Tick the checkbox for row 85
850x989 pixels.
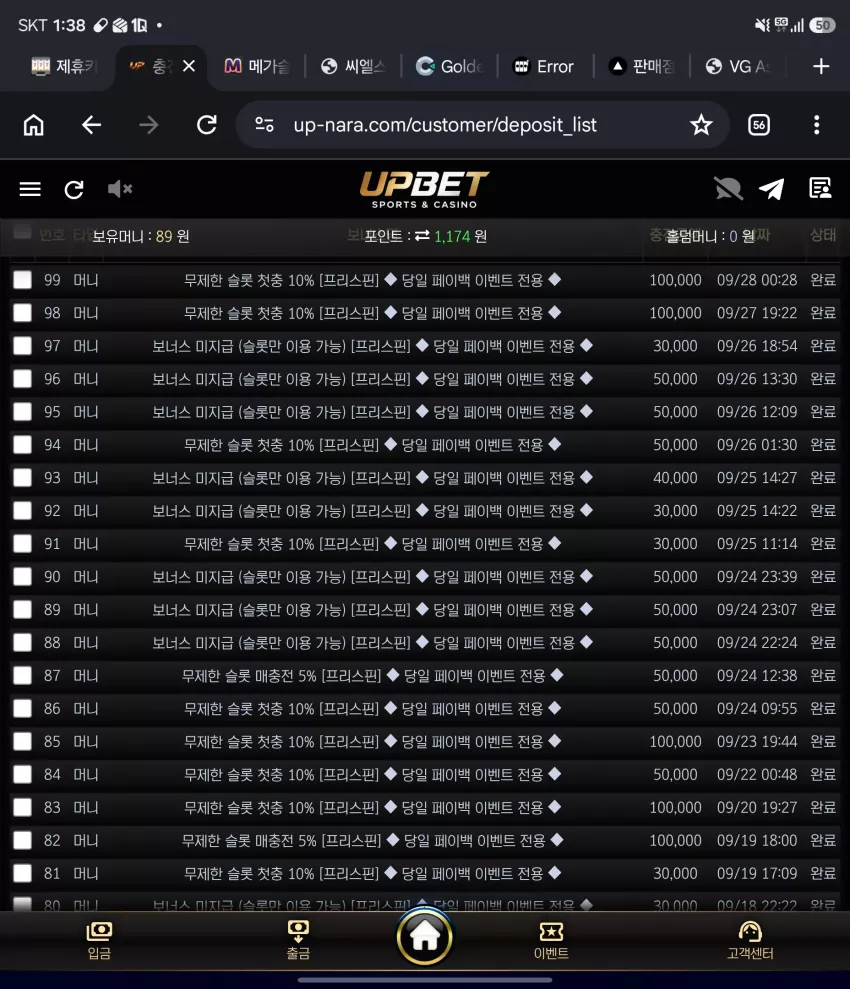click(23, 741)
